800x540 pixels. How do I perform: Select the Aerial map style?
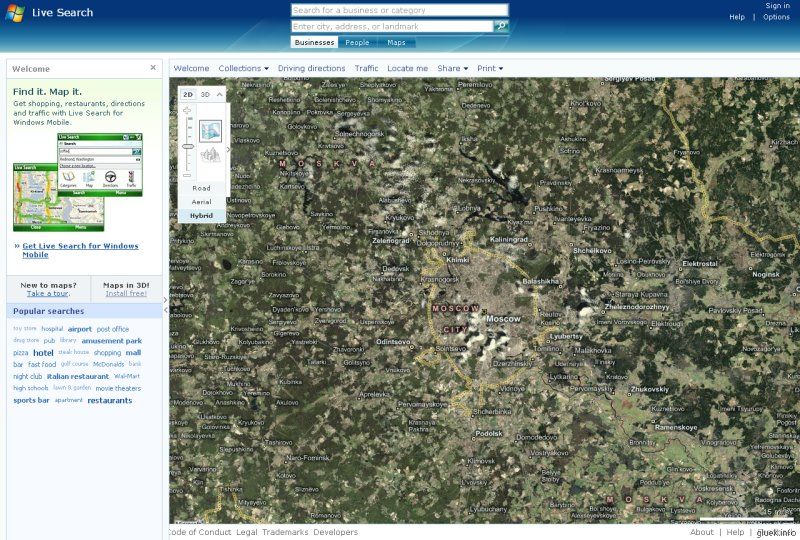(202, 201)
